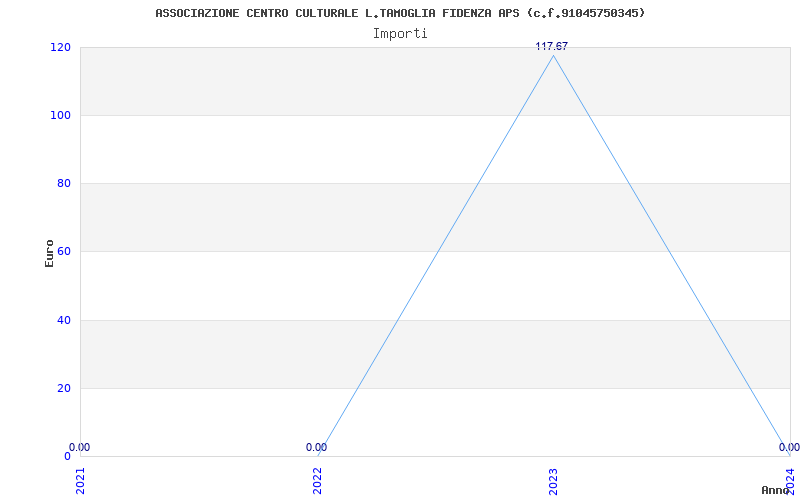This screenshot has width=800, height=500.
Task: Click the Importi subtitle
Action: [x=400, y=34]
